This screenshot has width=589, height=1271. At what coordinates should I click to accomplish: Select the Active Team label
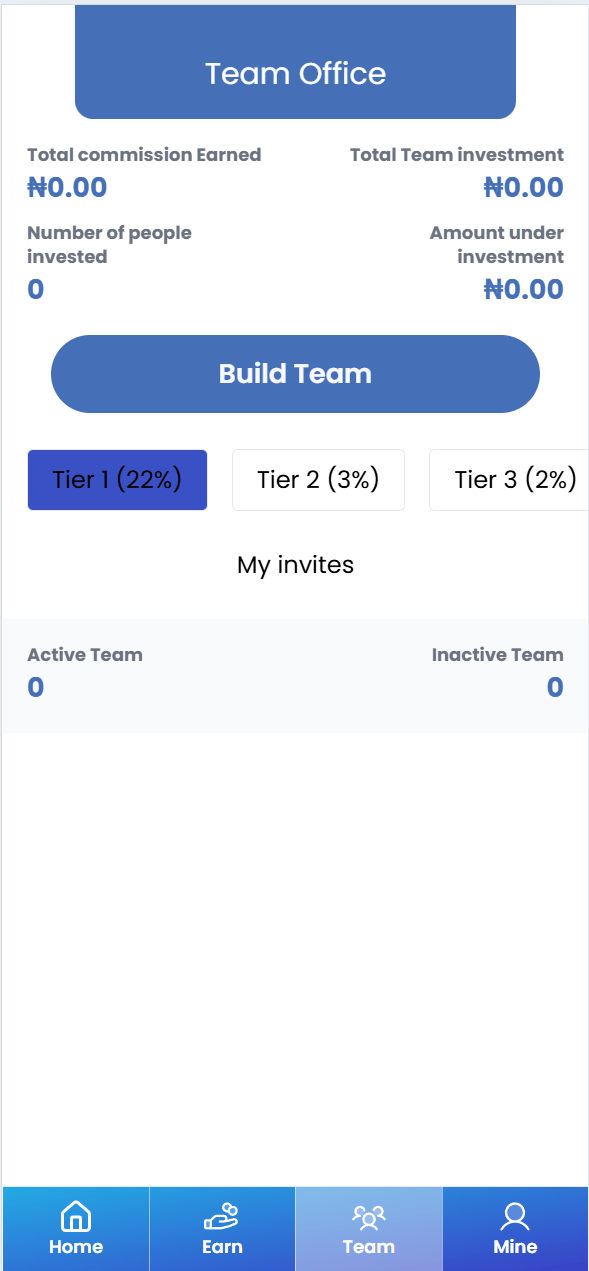85,655
